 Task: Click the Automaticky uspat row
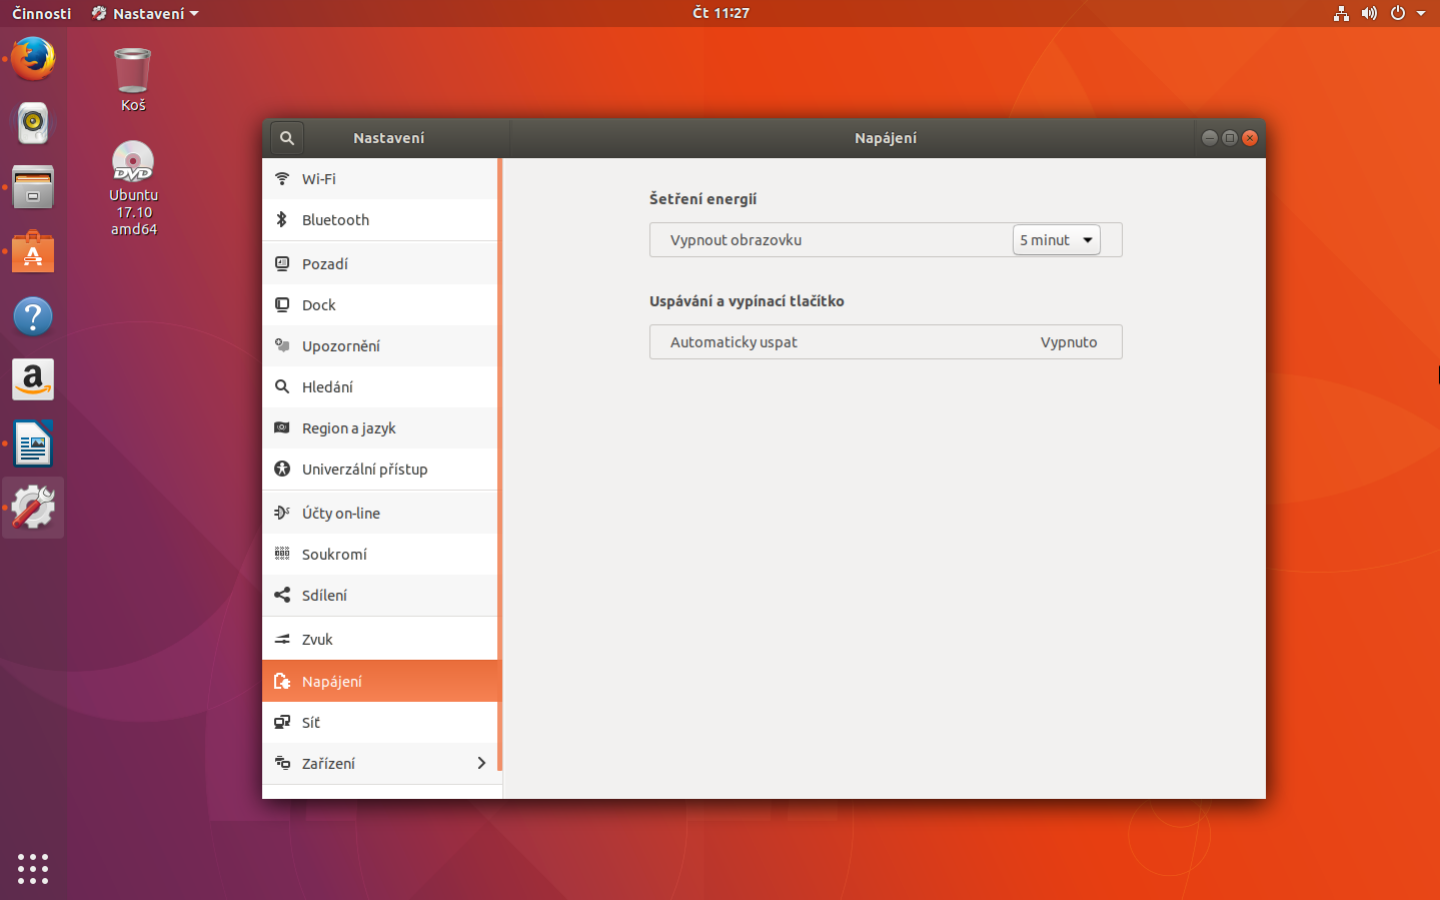click(885, 341)
